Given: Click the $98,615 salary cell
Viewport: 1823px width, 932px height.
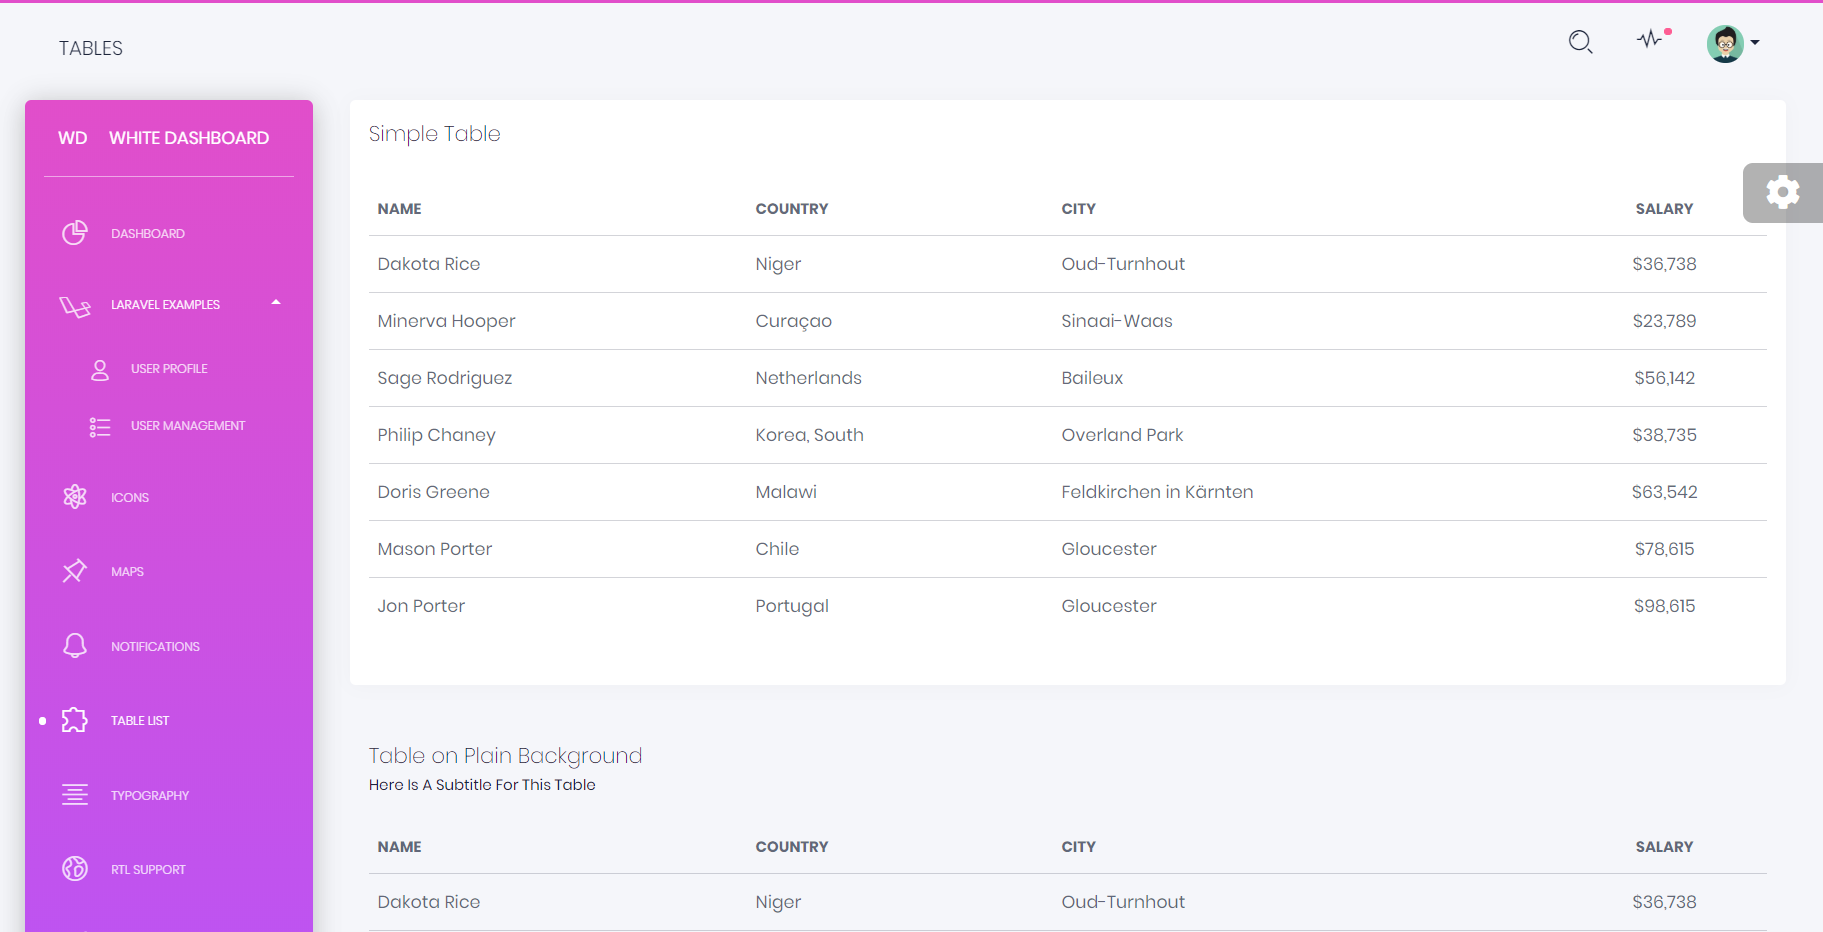Looking at the screenshot, I should click(x=1664, y=606).
